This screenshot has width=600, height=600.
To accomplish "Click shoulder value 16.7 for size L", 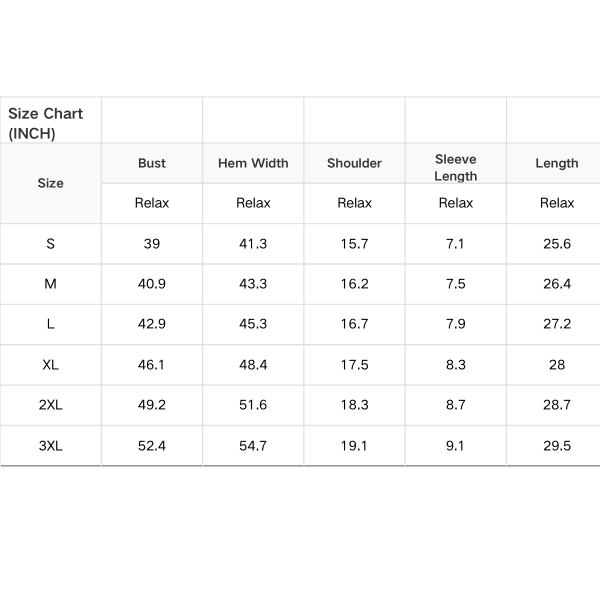I will (x=354, y=325).
